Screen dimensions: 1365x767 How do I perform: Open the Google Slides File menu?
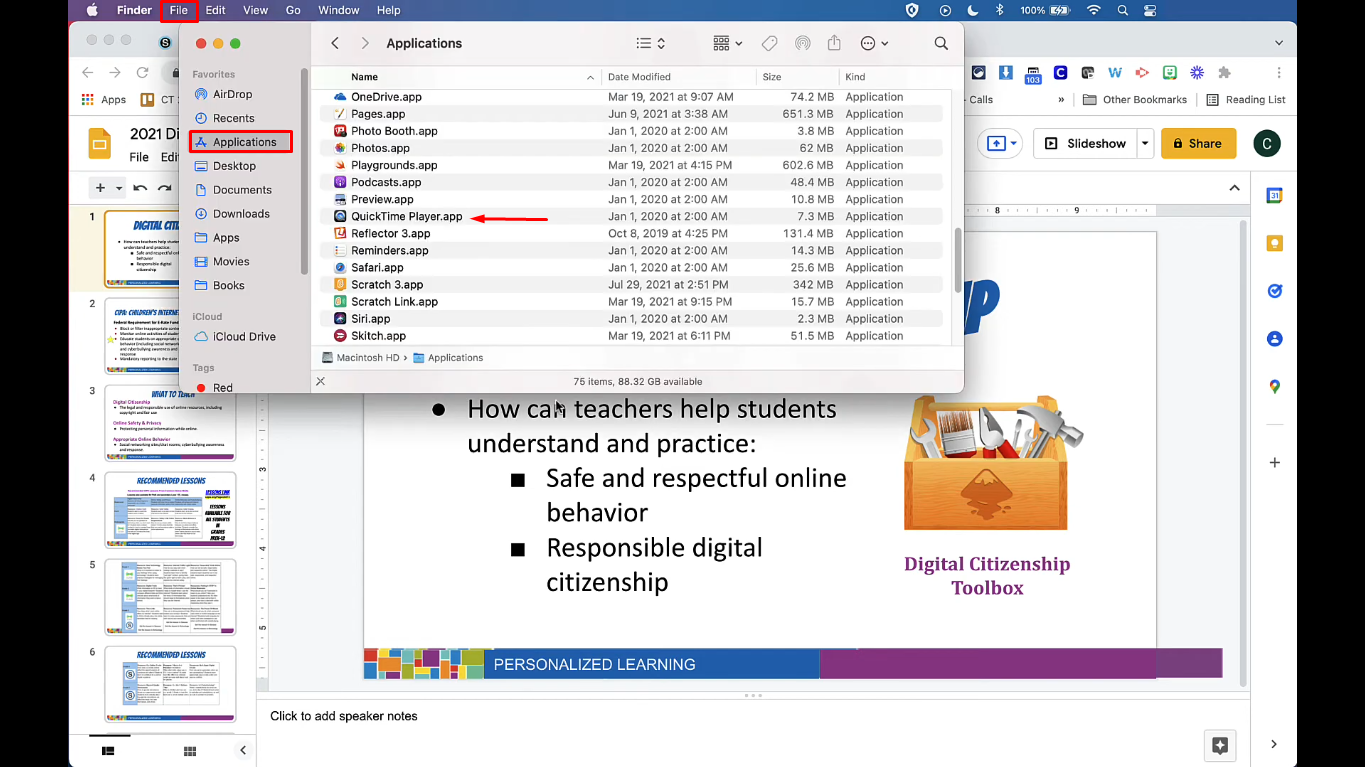tap(139, 157)
